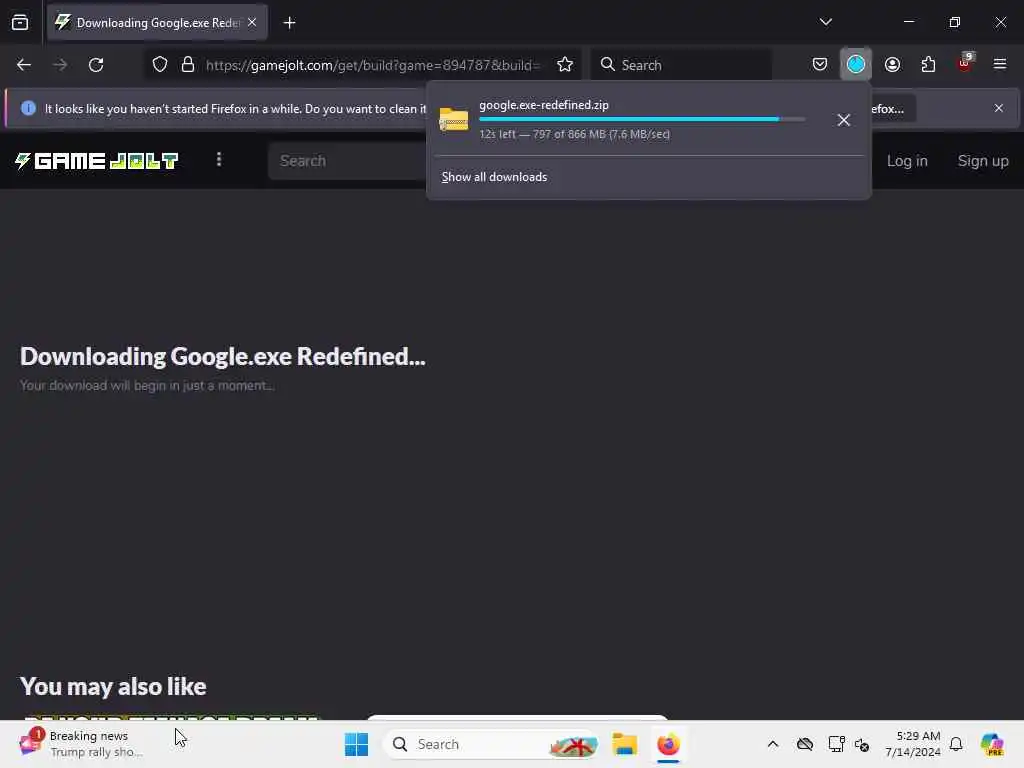Open Breaking news widget on taskbar

click(x=80, y=744)
